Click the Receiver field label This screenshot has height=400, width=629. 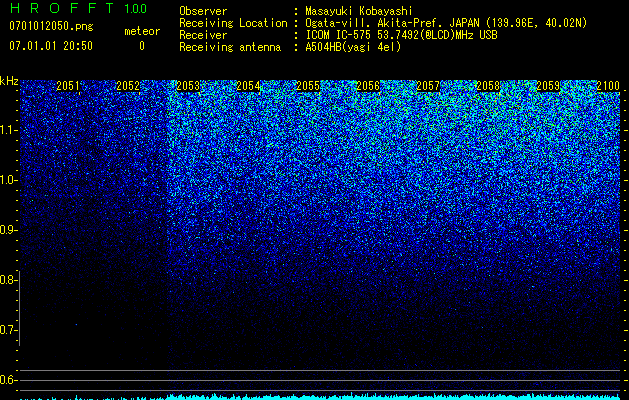pyautogui.click(x=203, y=35)
